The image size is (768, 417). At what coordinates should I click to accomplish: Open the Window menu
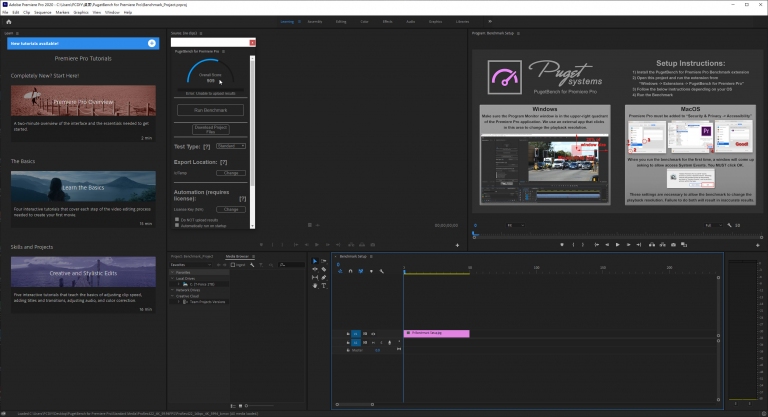click(x=112, y=12)
